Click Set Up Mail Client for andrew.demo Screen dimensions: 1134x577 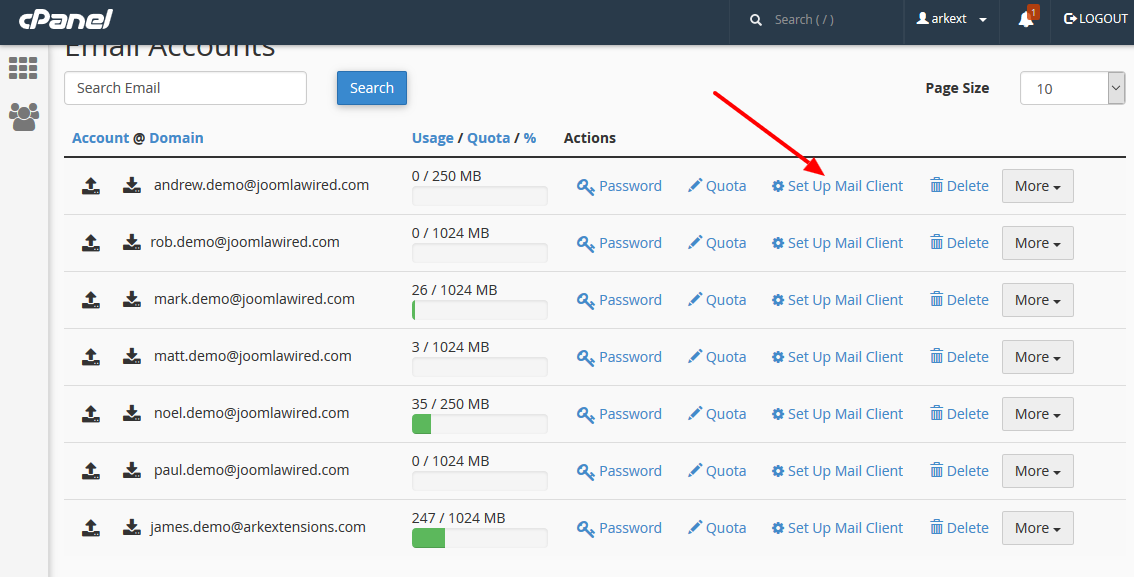tap(837, 186)
